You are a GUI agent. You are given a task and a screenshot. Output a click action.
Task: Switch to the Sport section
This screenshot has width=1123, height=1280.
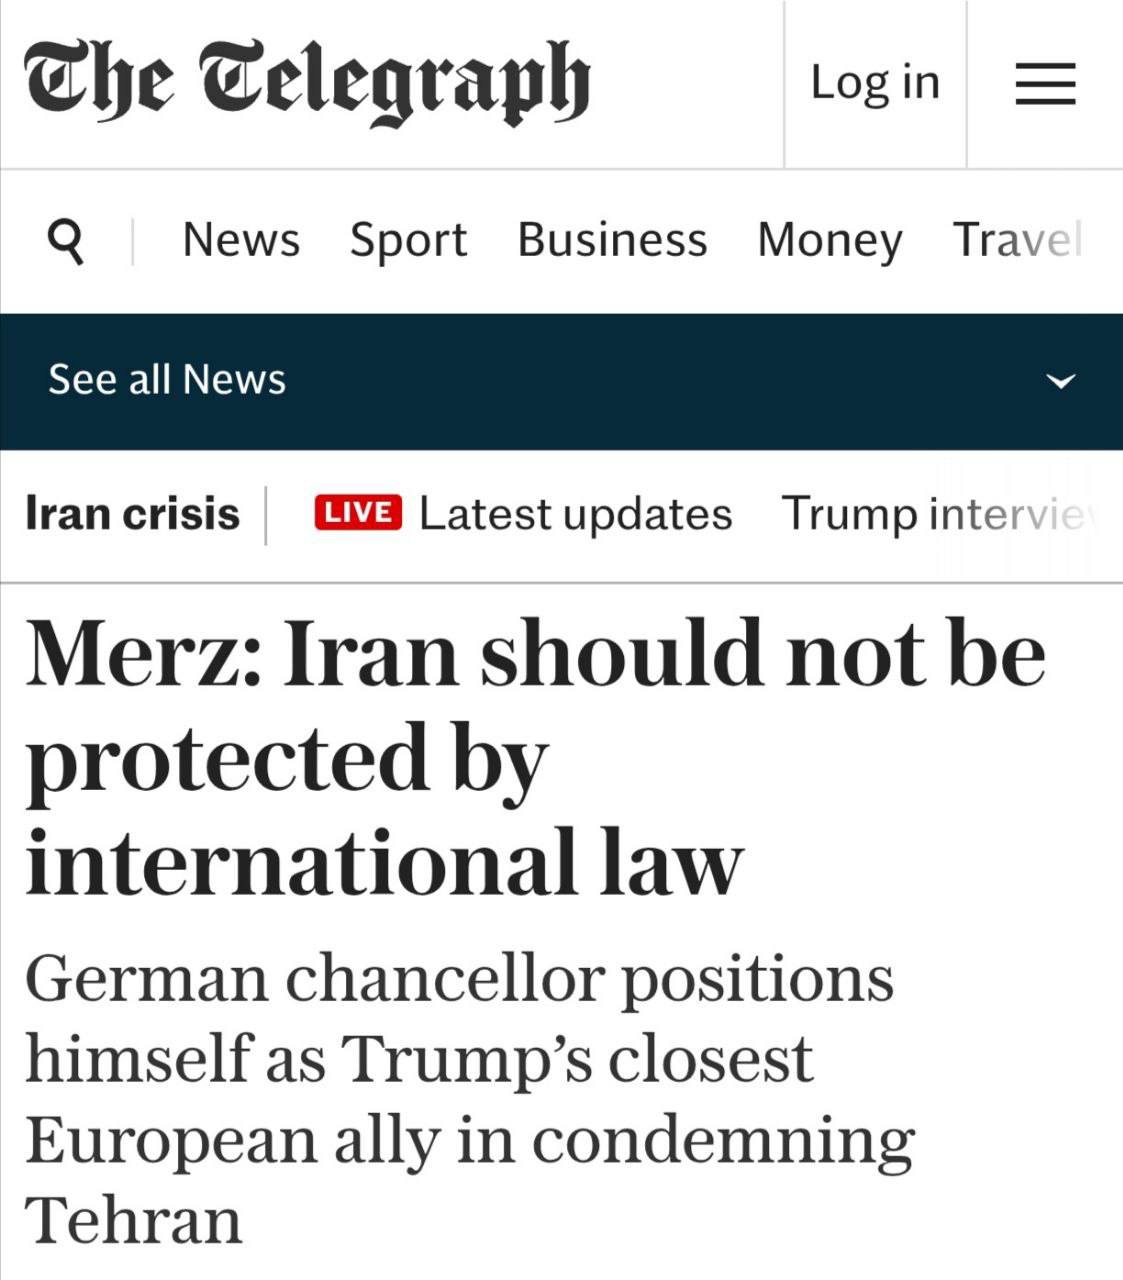point(408,240)
